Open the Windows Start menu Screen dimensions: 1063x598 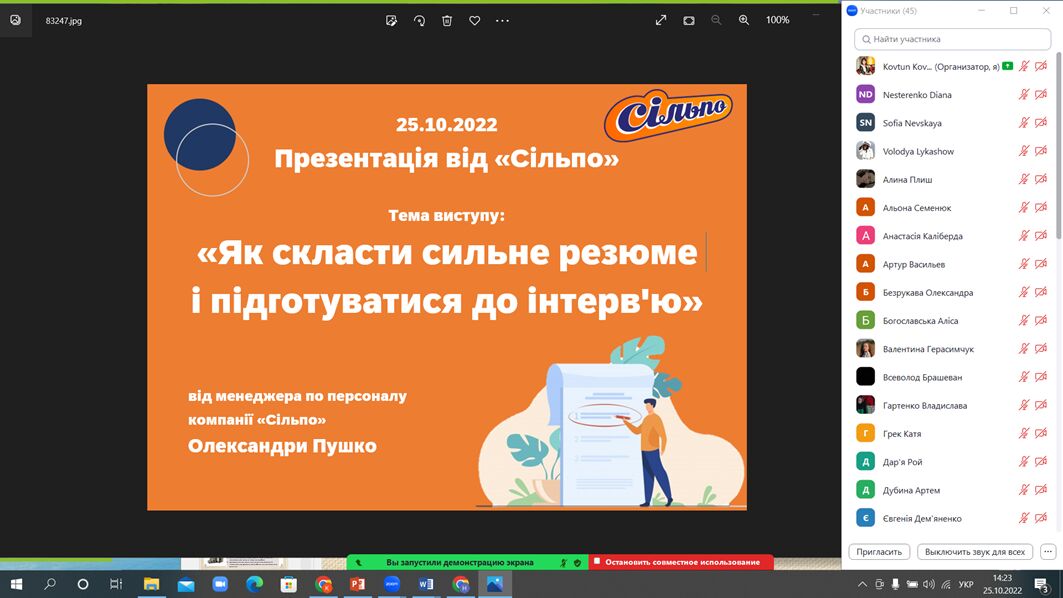click(16, 584)
